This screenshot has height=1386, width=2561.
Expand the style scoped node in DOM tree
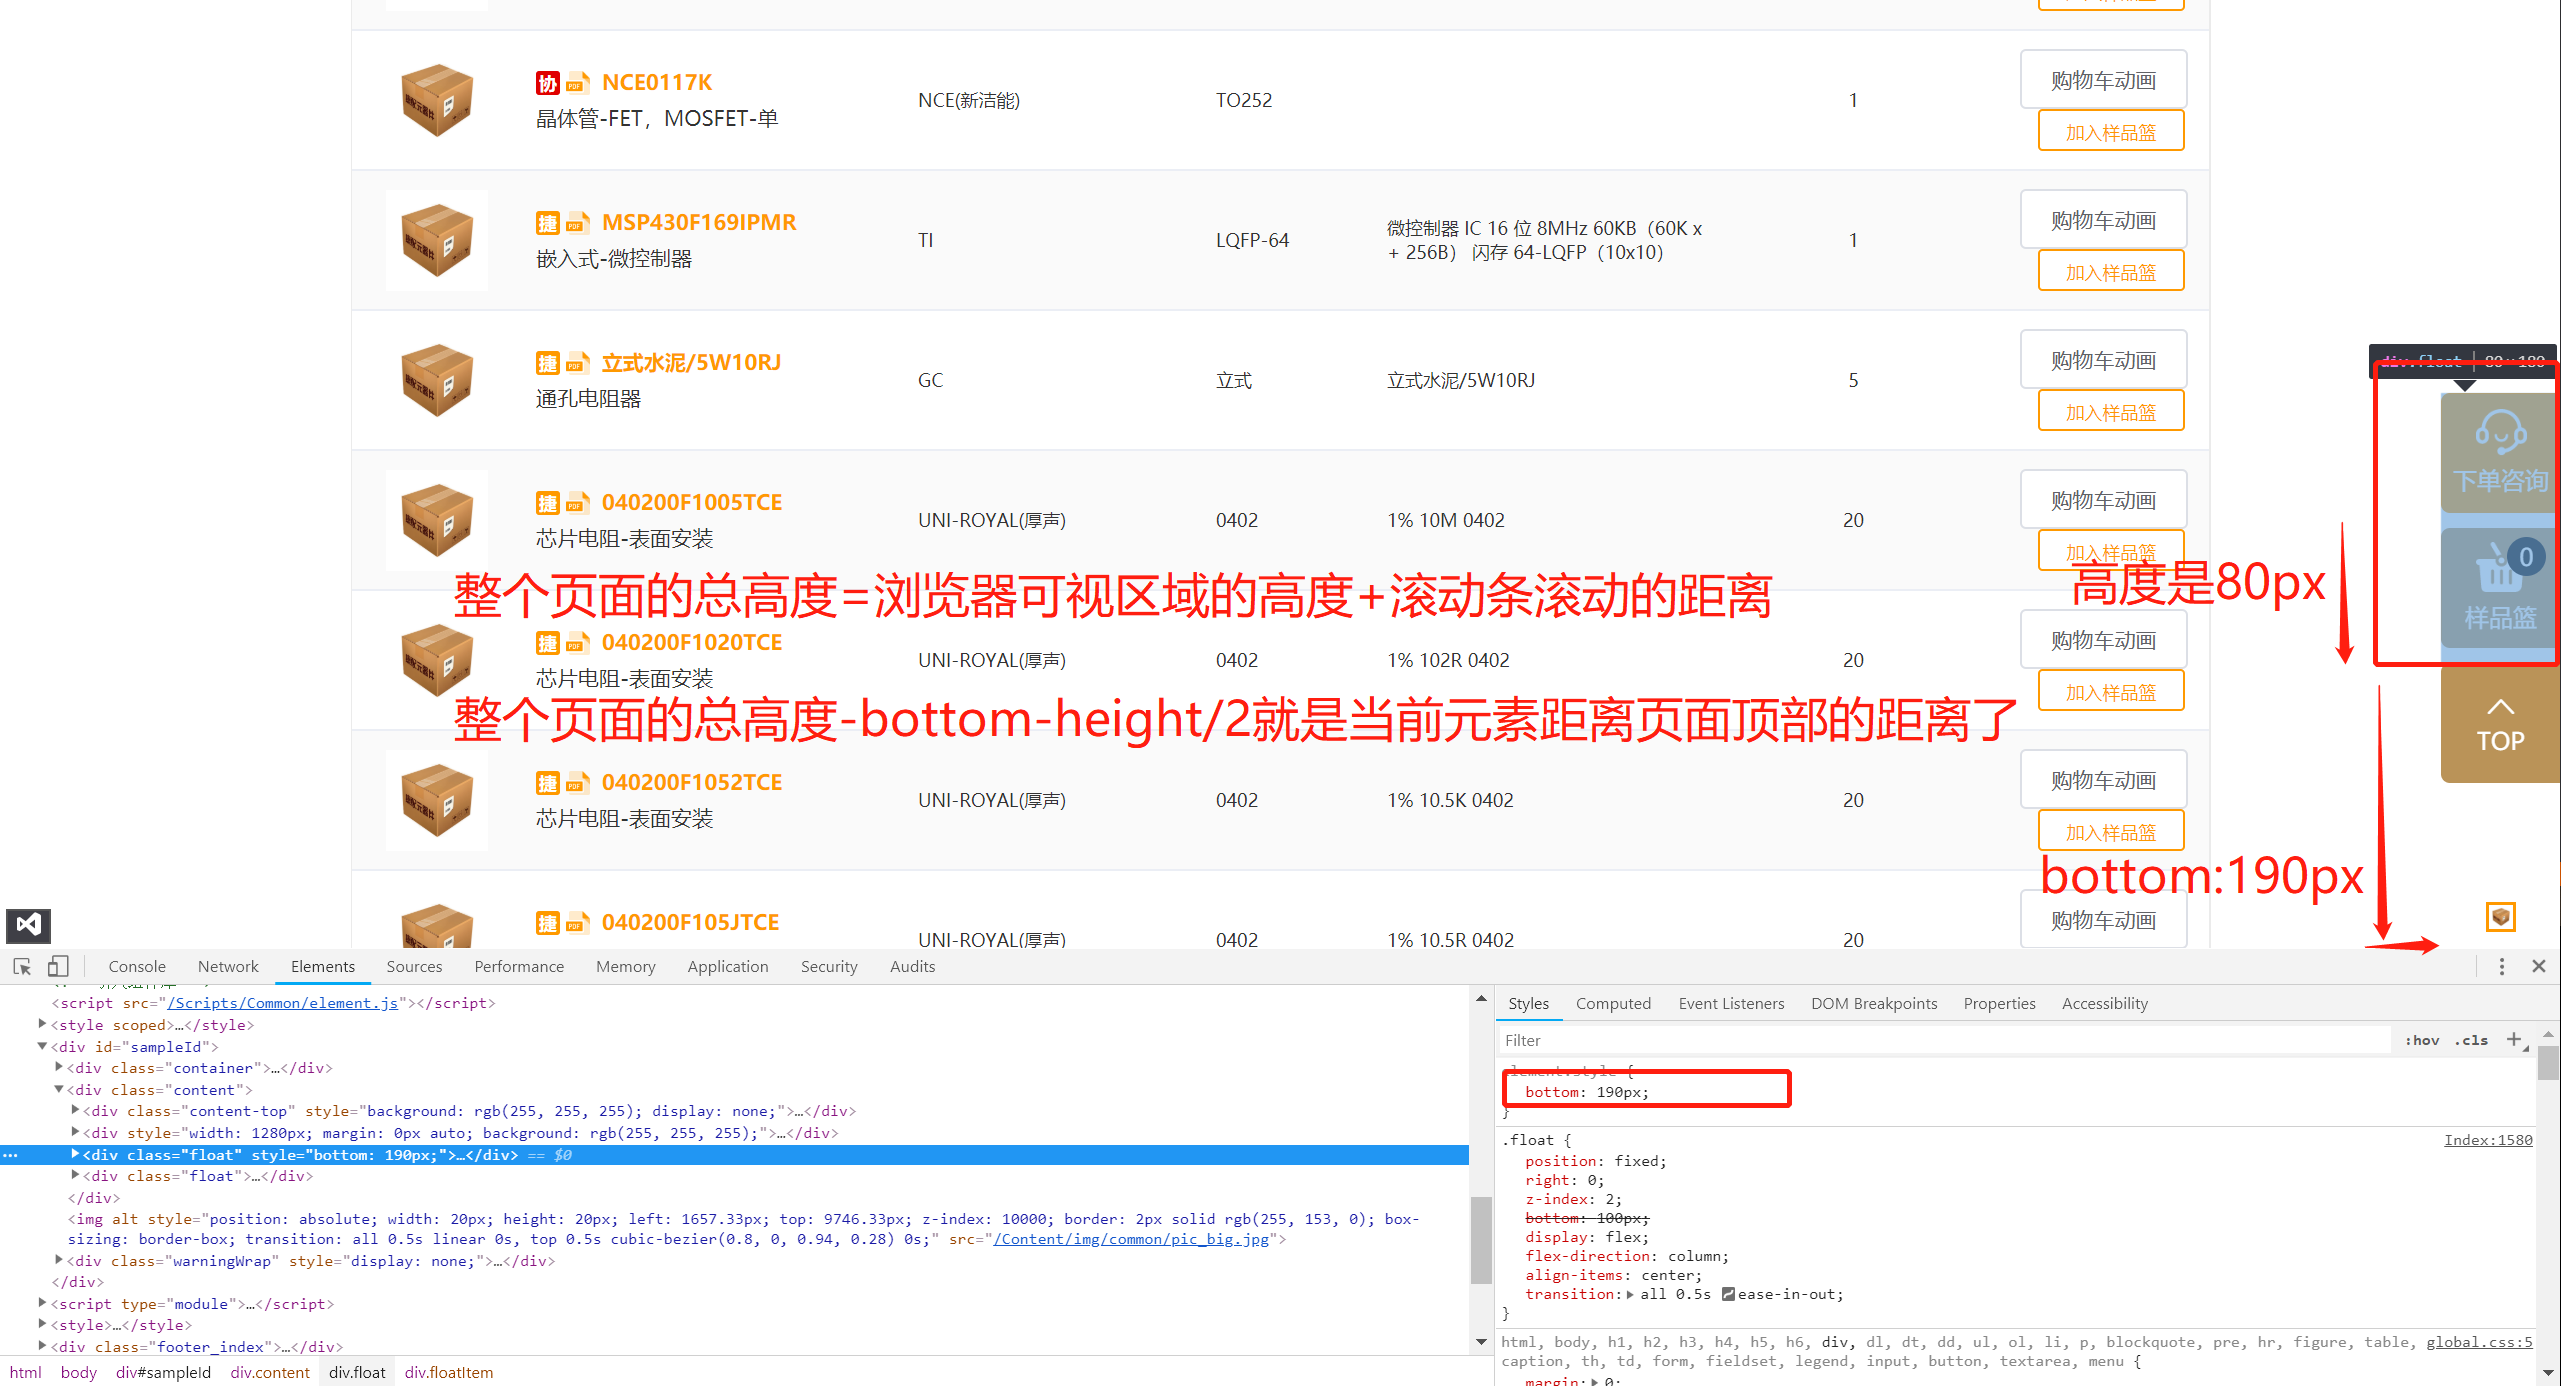pos(42,1024)
